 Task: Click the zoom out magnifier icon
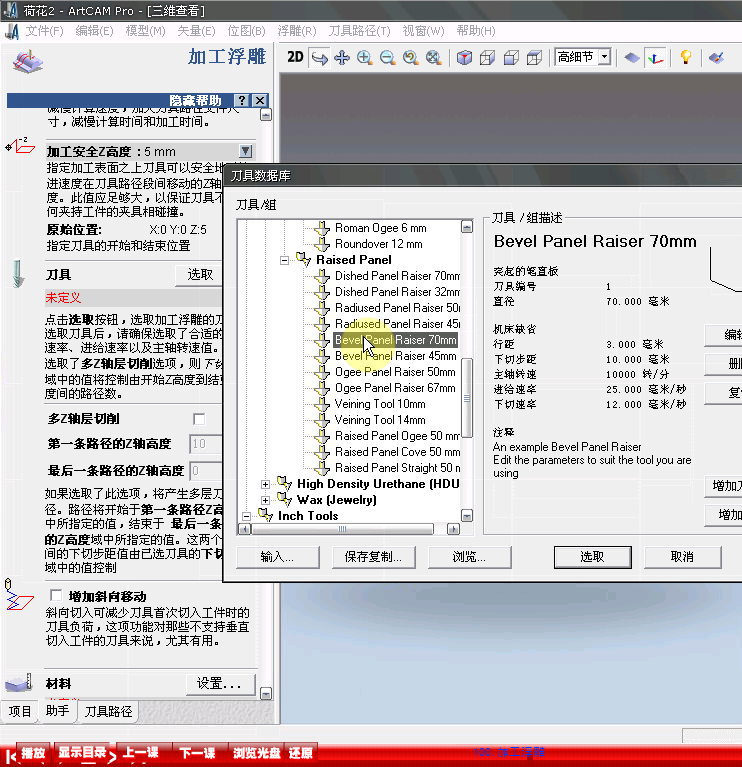387,57
